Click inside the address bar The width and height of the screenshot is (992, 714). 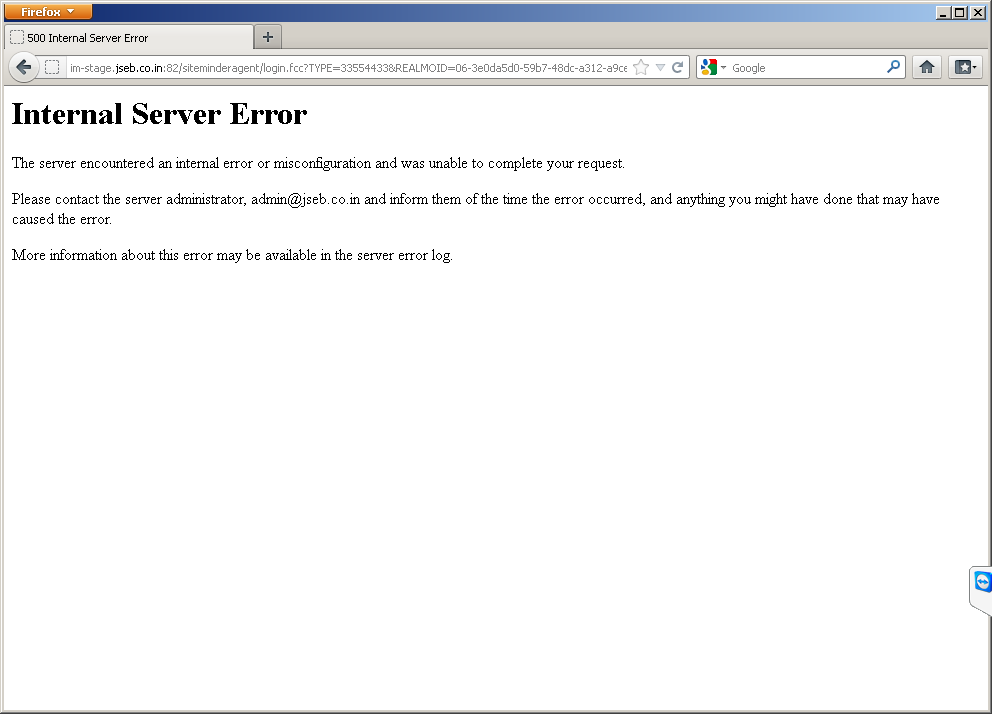click(350, 67)
